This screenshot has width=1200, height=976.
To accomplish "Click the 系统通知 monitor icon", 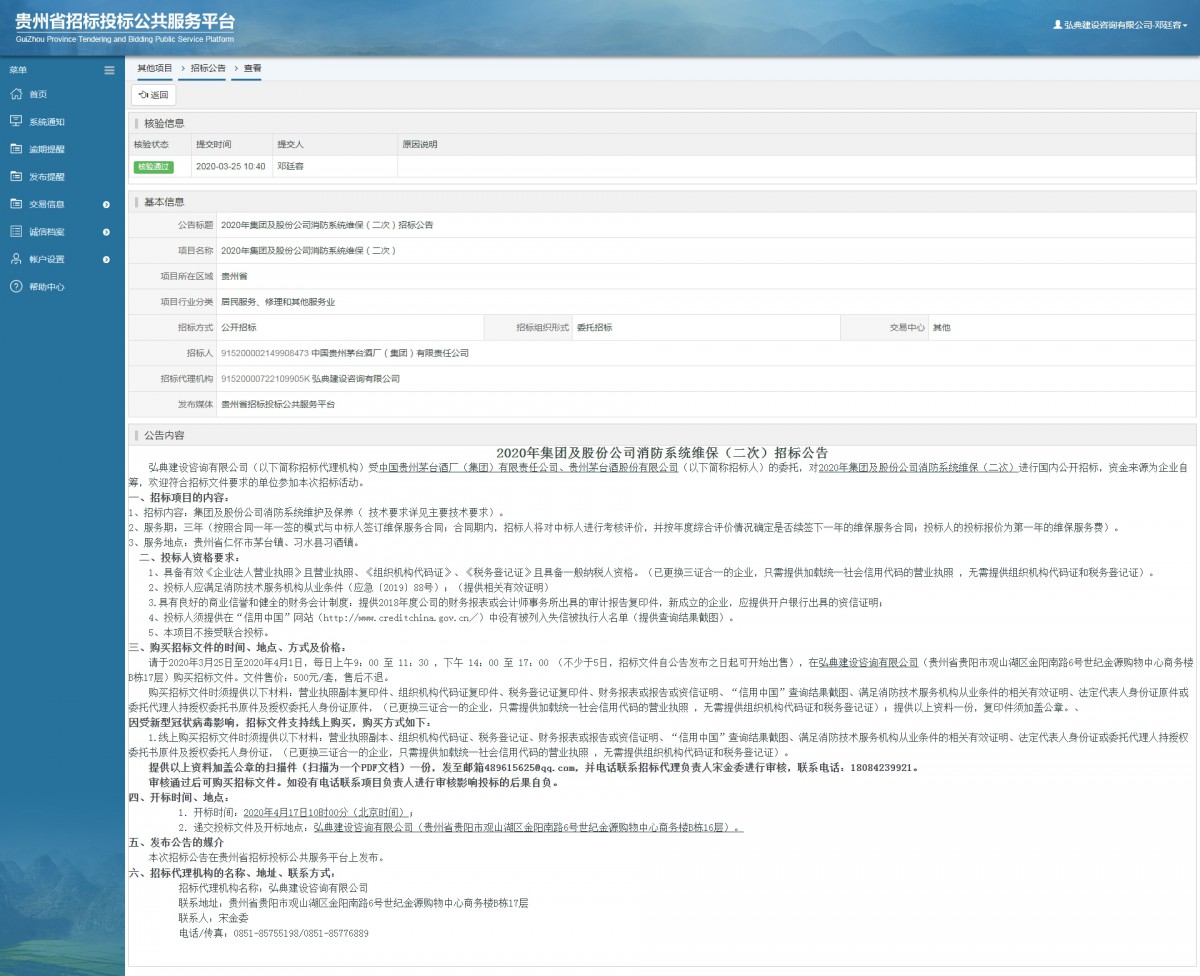I will 15,121.
